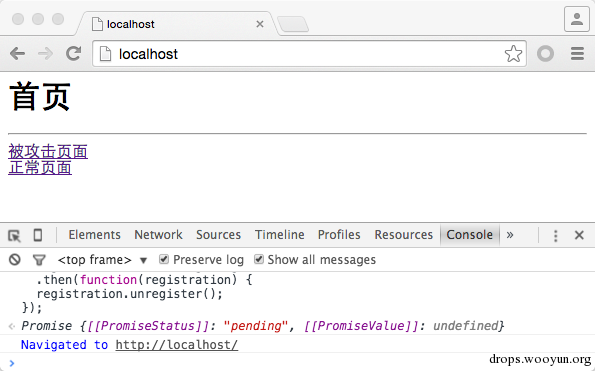Toggle Show all messages checkbox
This screenshot has height=371, width=595.
258,259
